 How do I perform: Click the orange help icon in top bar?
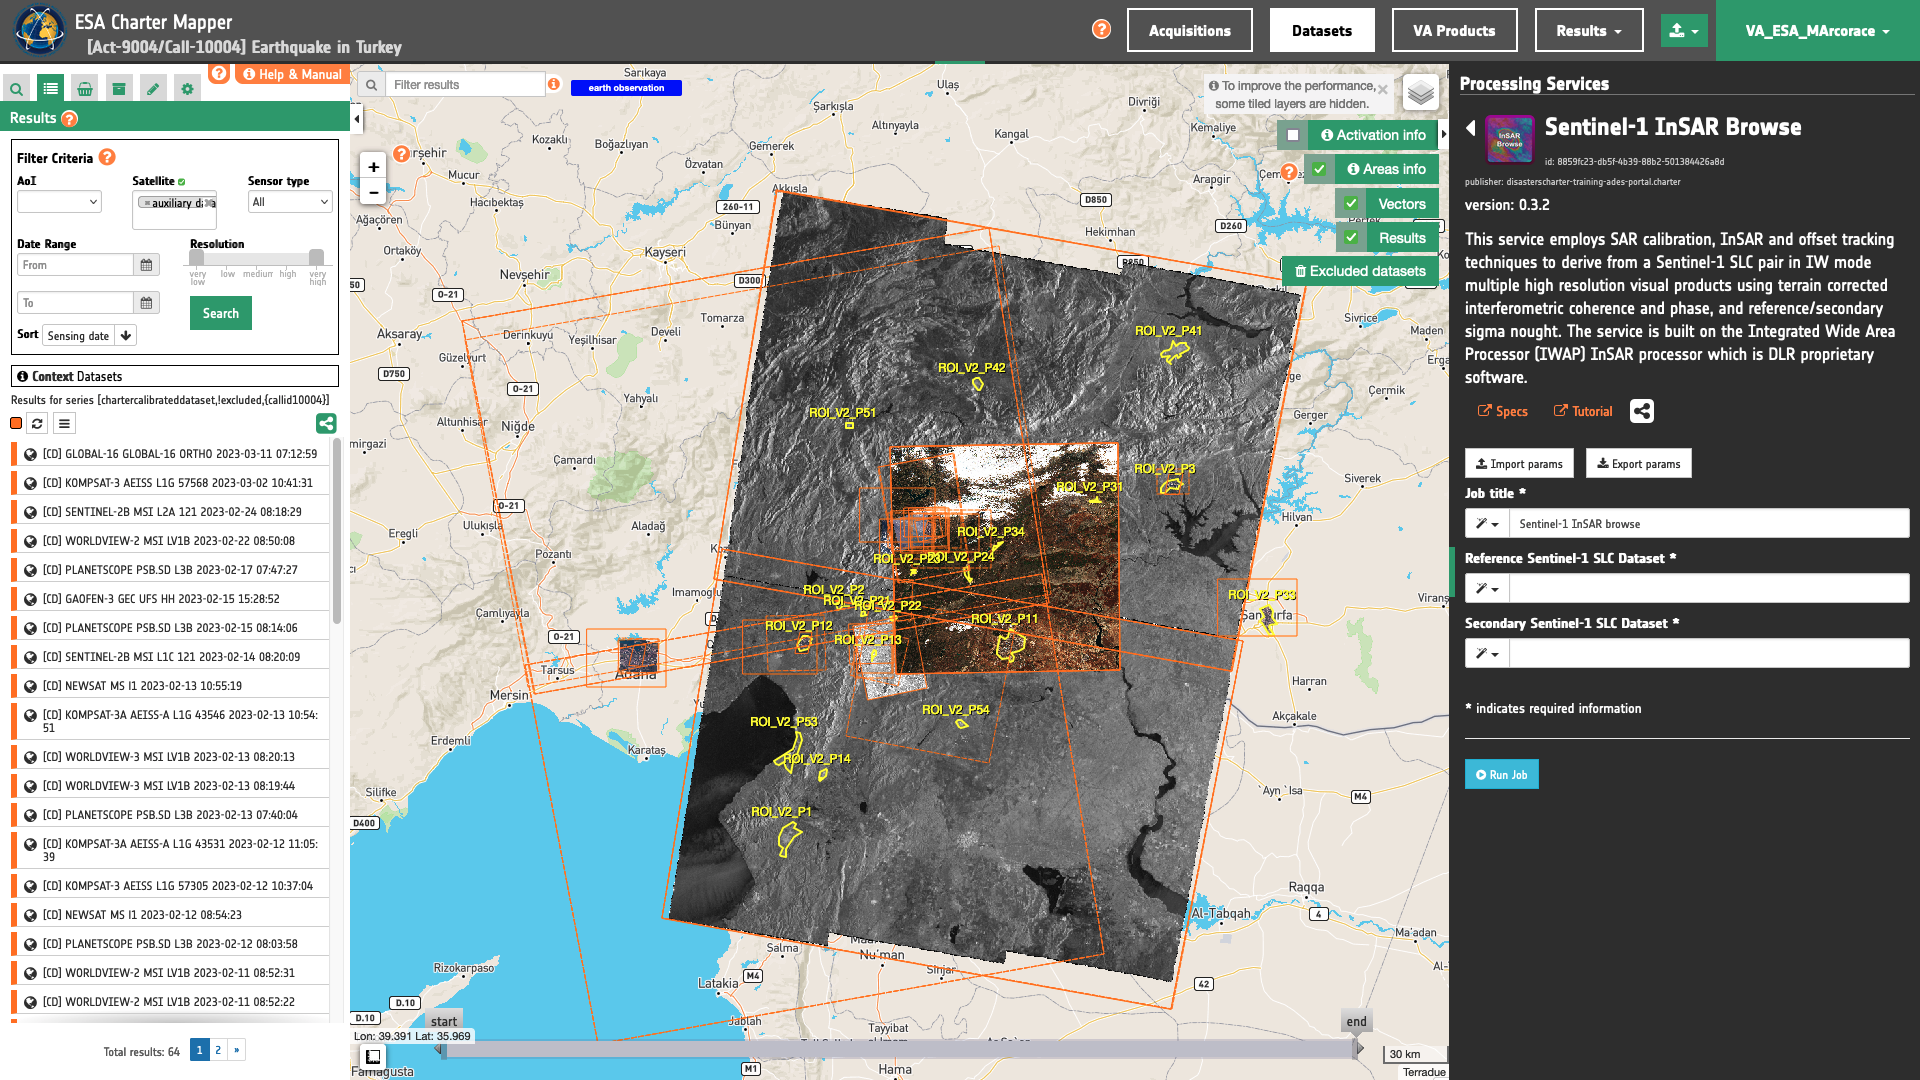click(x=1101, y=29)
